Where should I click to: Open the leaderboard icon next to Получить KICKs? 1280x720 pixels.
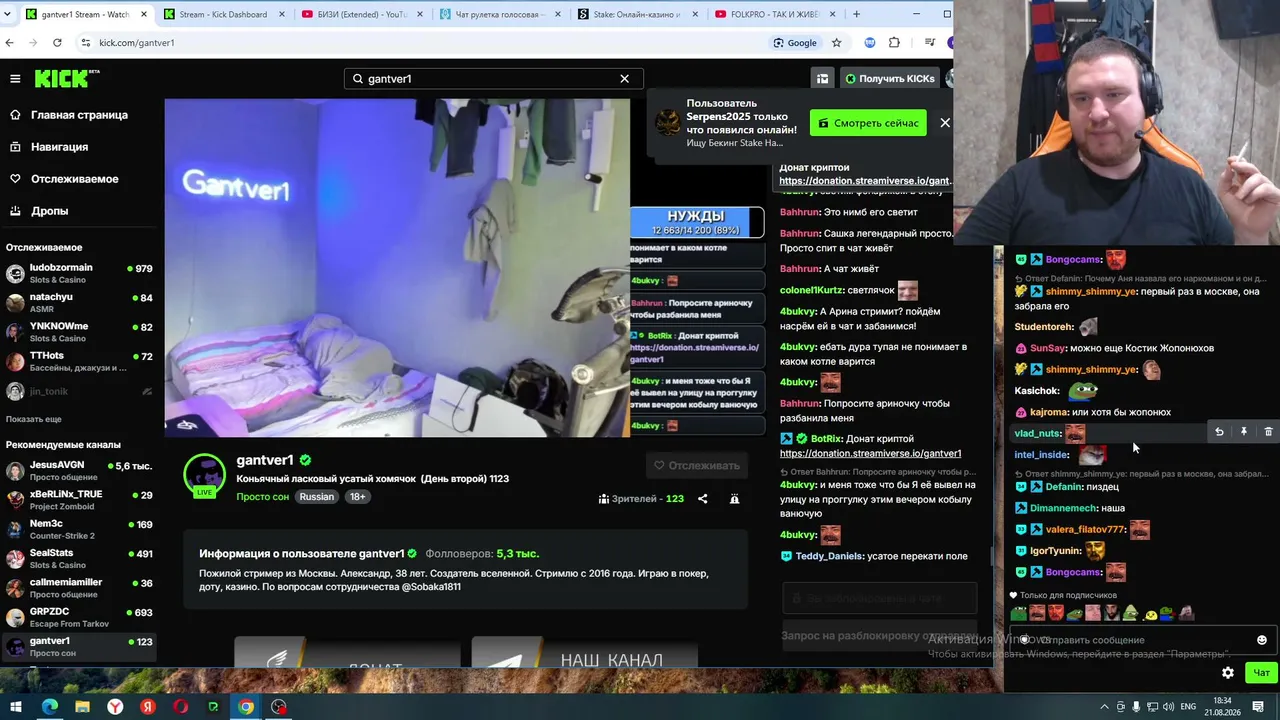click(822, 78)
